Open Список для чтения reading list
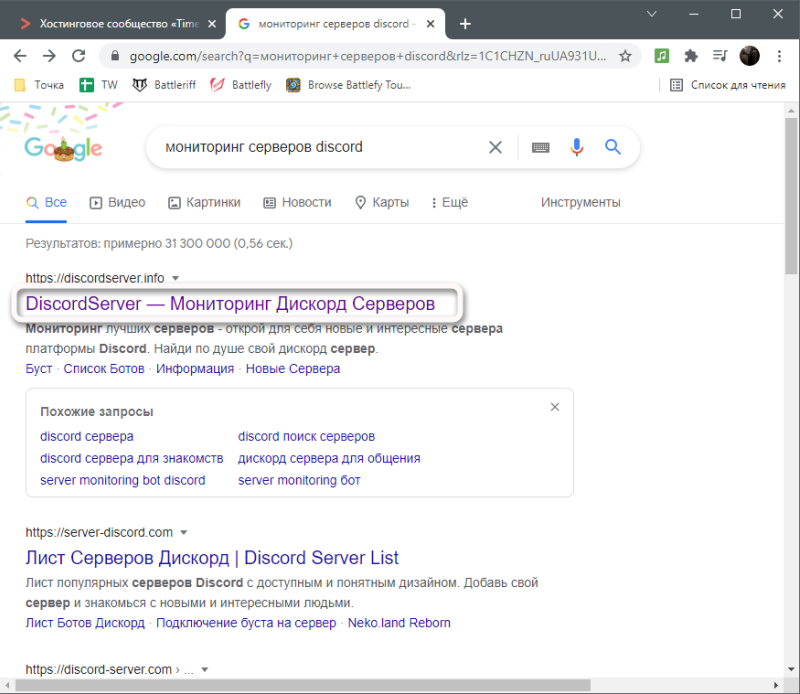This screenshot has width=800, height=694. pyautogui.click(x=728, y=85)
